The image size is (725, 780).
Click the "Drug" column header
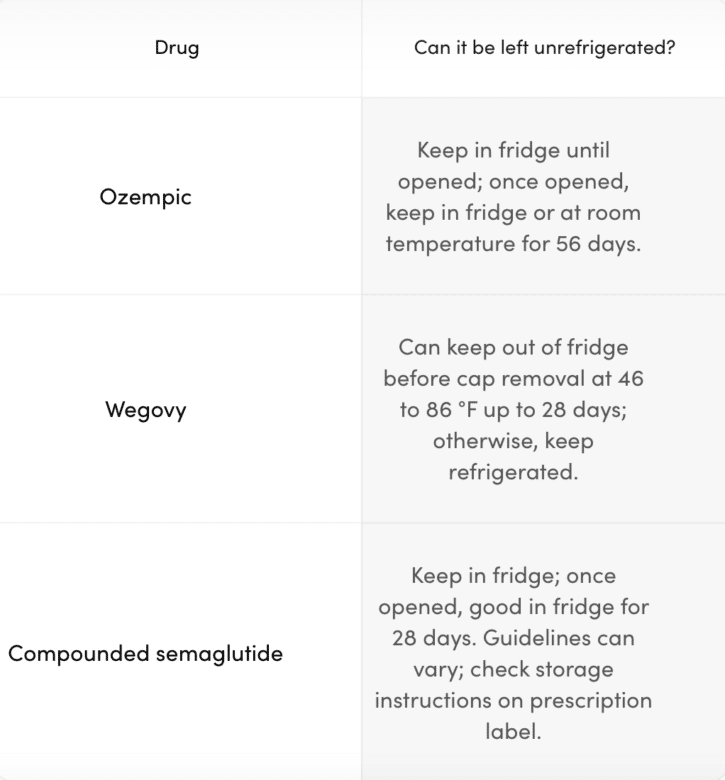point(176,48)
